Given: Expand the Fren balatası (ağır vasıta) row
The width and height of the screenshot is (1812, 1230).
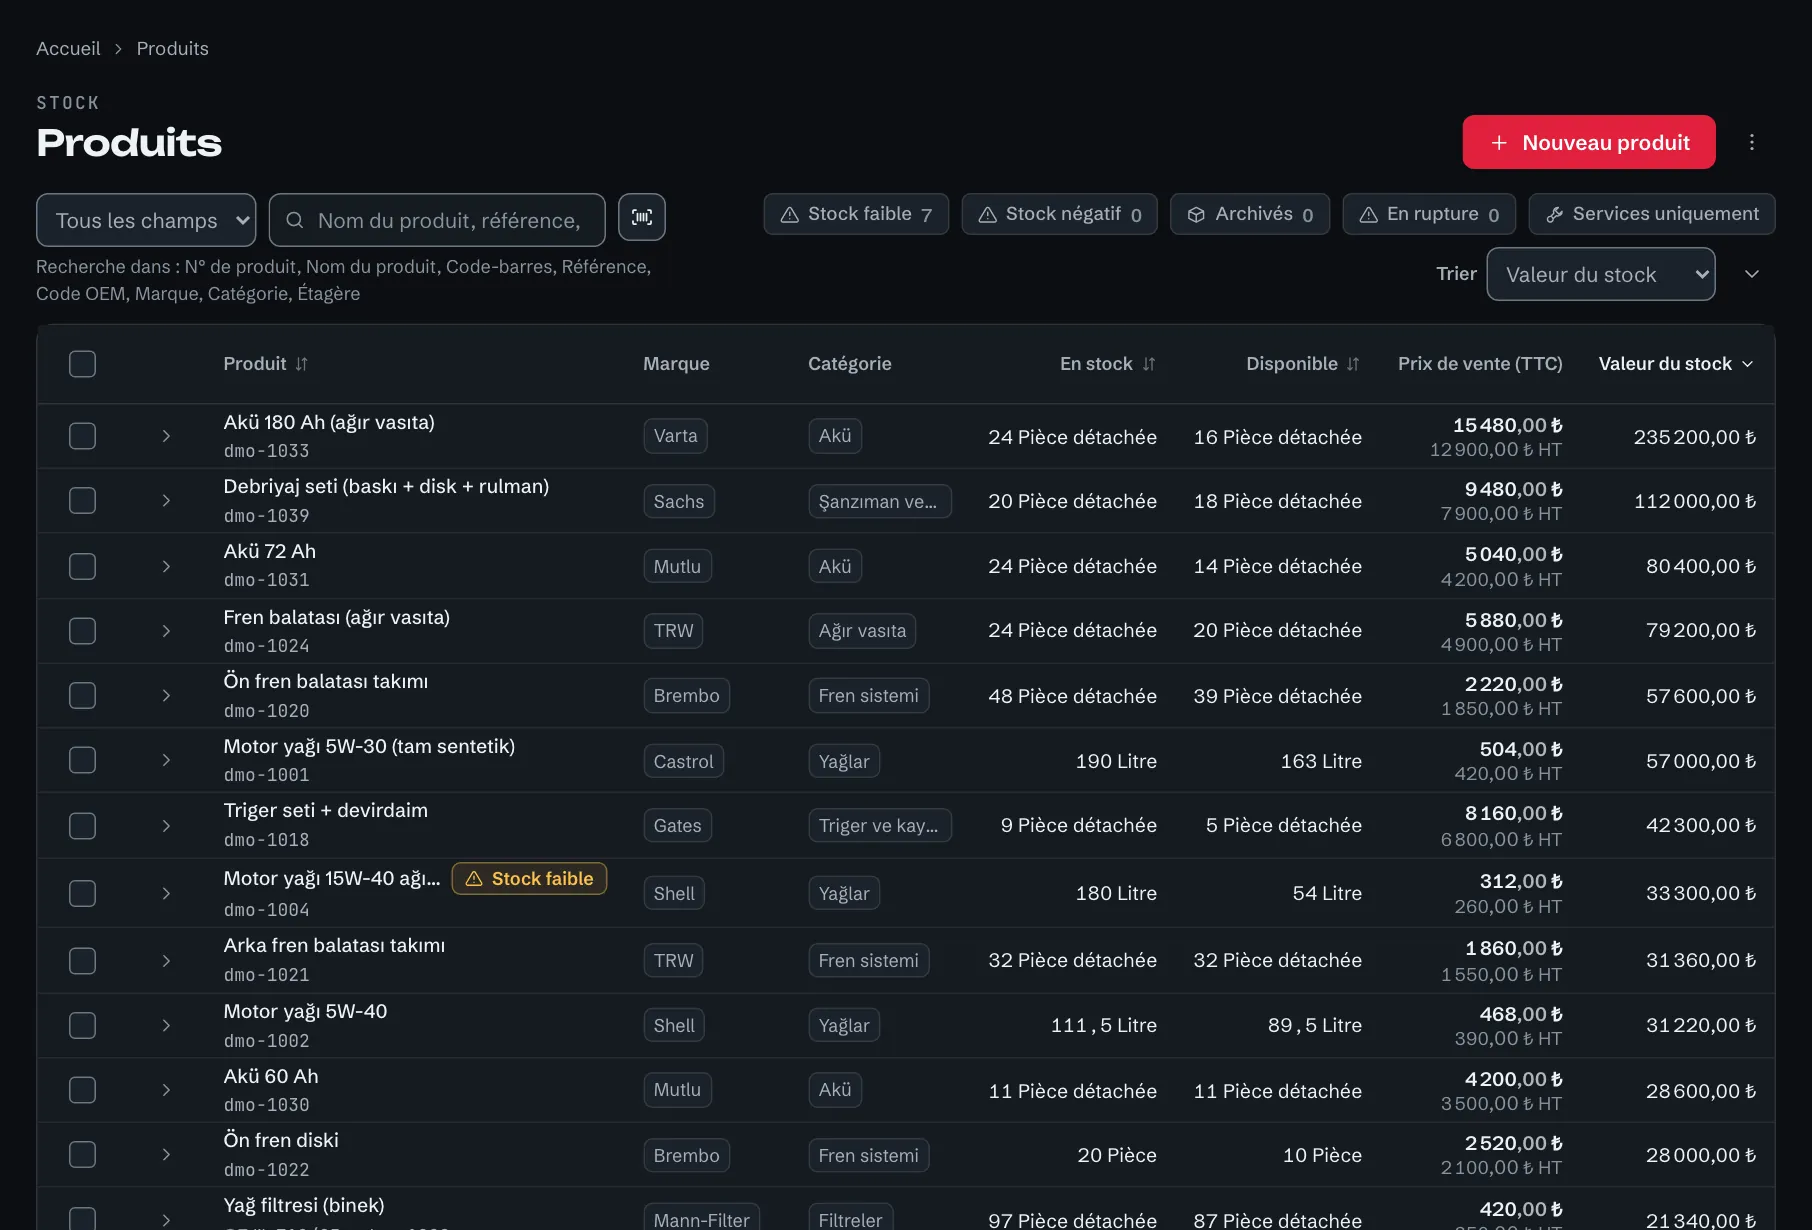Looking at the screenshot, I should 166,631.
